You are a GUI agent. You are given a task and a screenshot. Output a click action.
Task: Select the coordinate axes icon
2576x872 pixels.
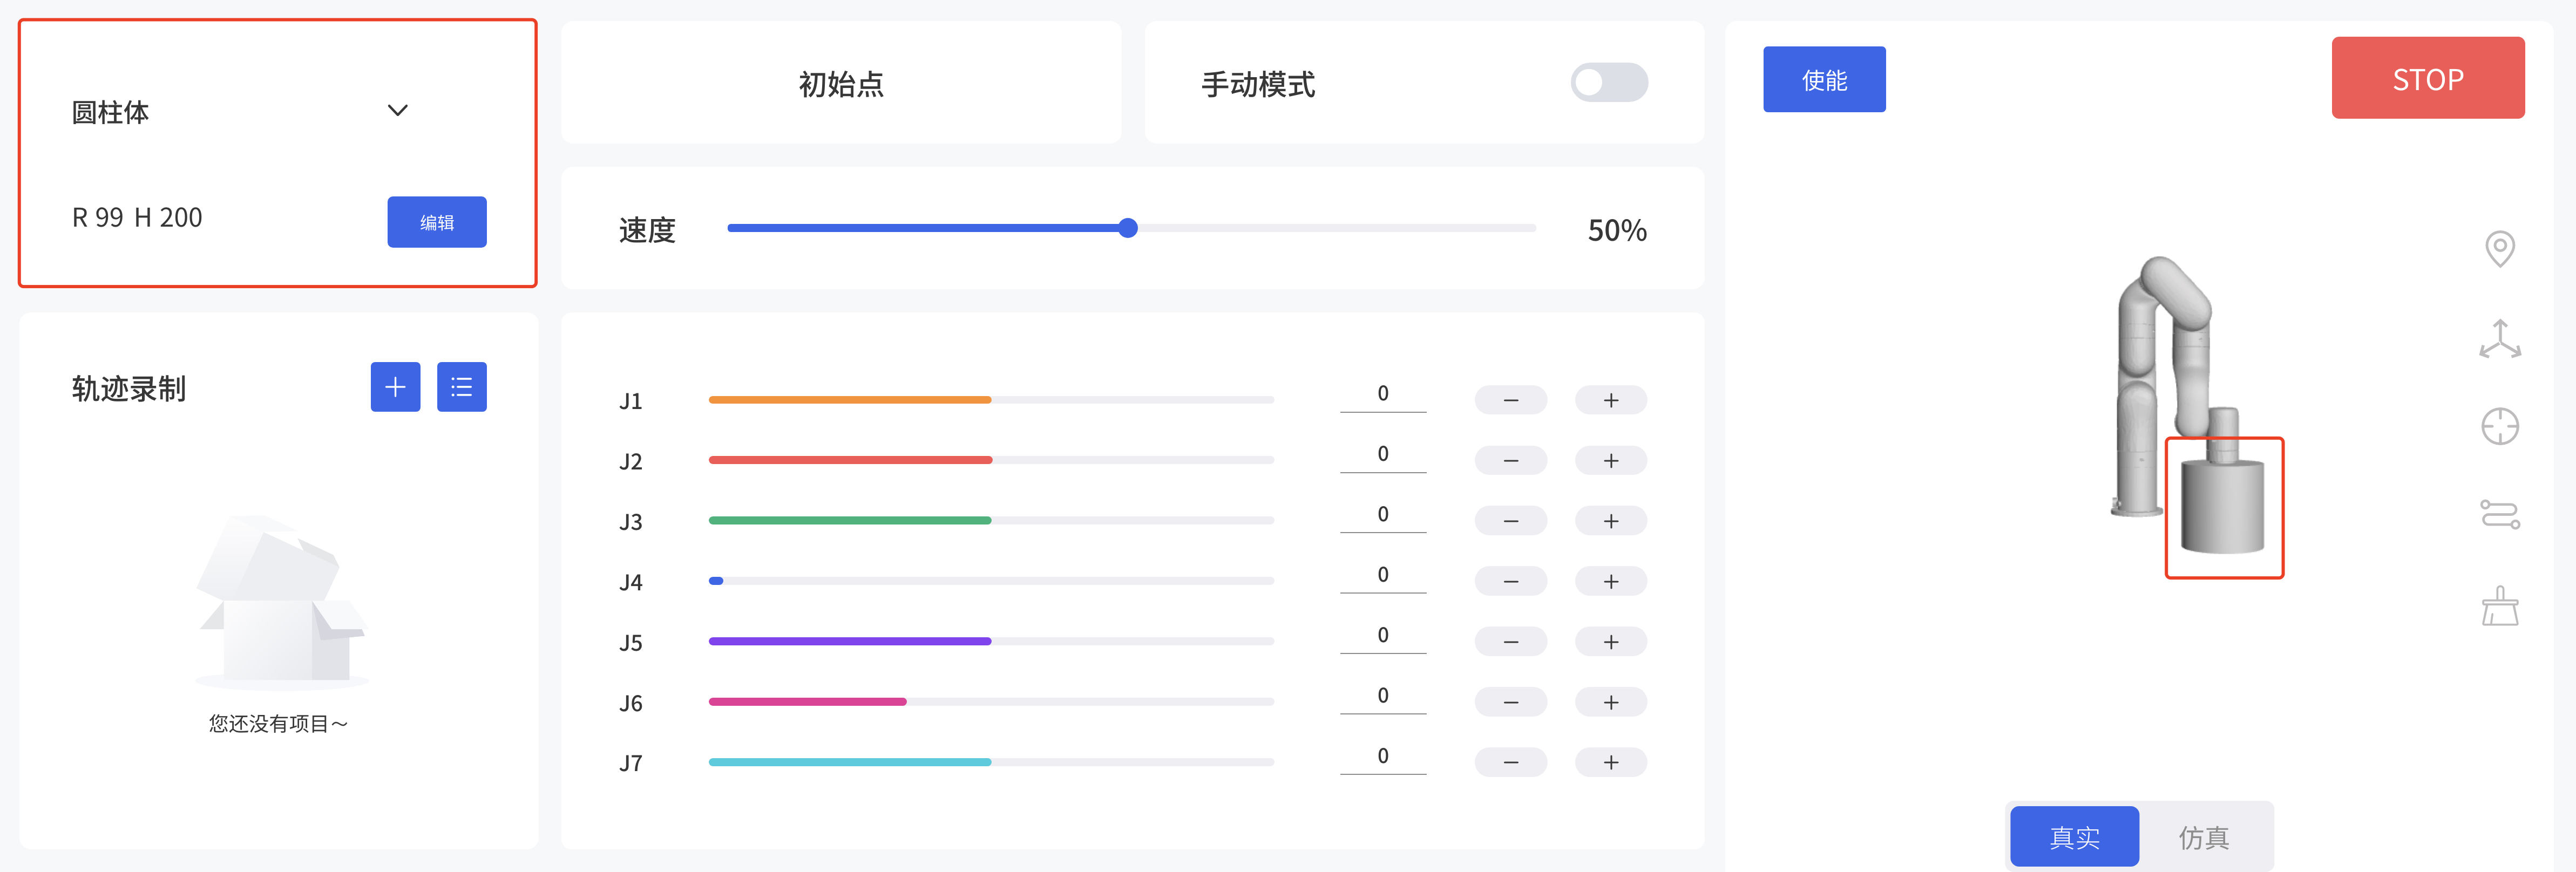[2501, 338]
